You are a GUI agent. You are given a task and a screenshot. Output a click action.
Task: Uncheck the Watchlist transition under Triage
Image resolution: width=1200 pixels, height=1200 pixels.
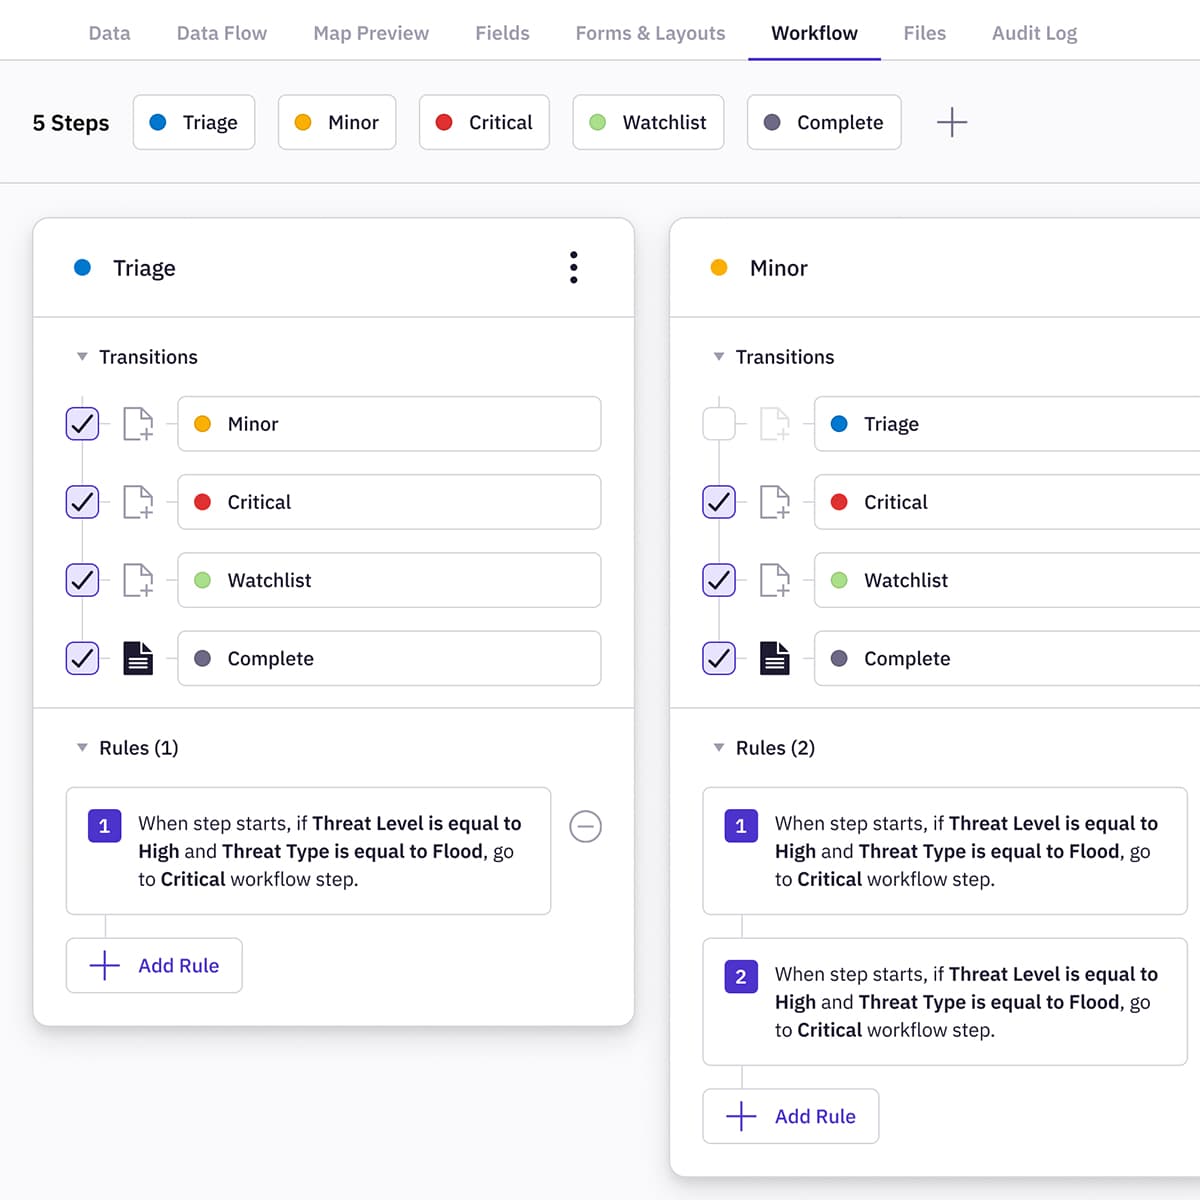[x=82, y=580]
